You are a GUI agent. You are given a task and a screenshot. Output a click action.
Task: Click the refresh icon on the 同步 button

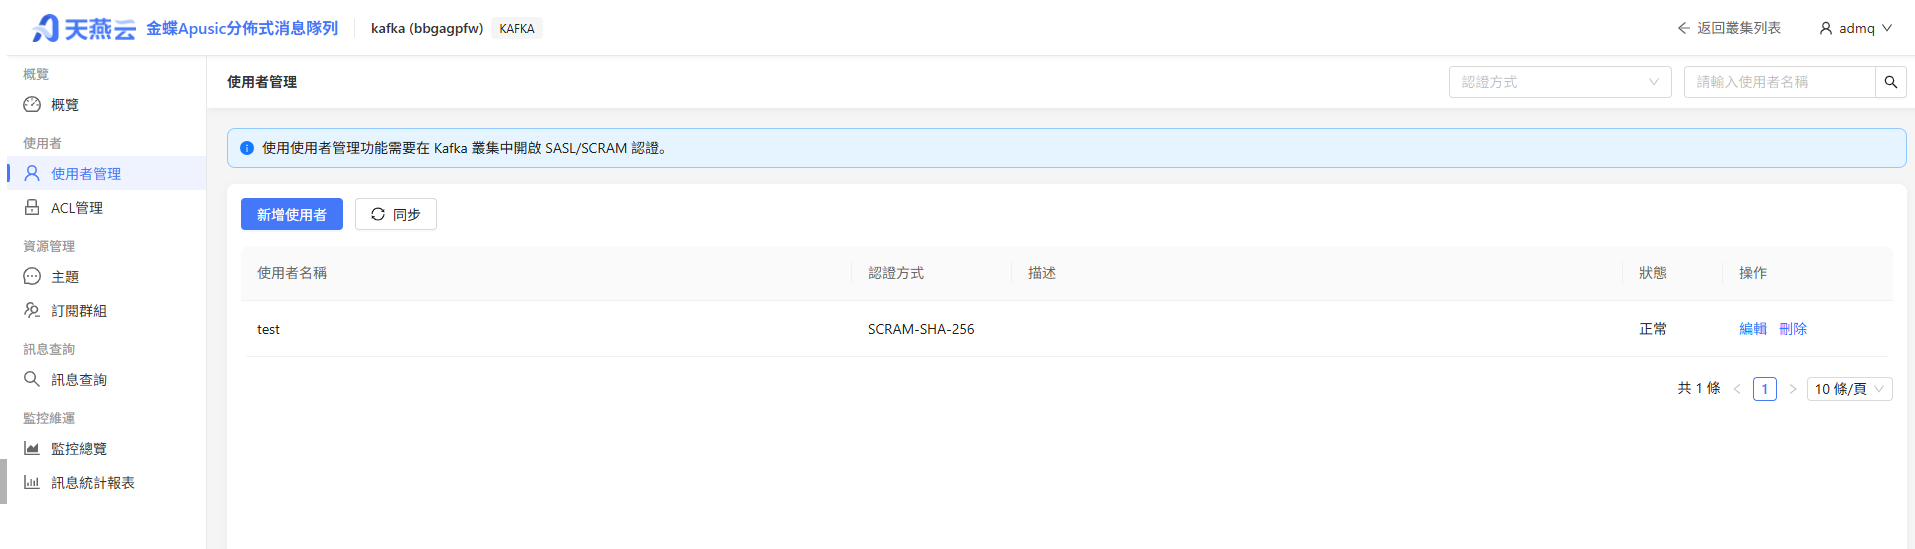[x=378, y=214]
